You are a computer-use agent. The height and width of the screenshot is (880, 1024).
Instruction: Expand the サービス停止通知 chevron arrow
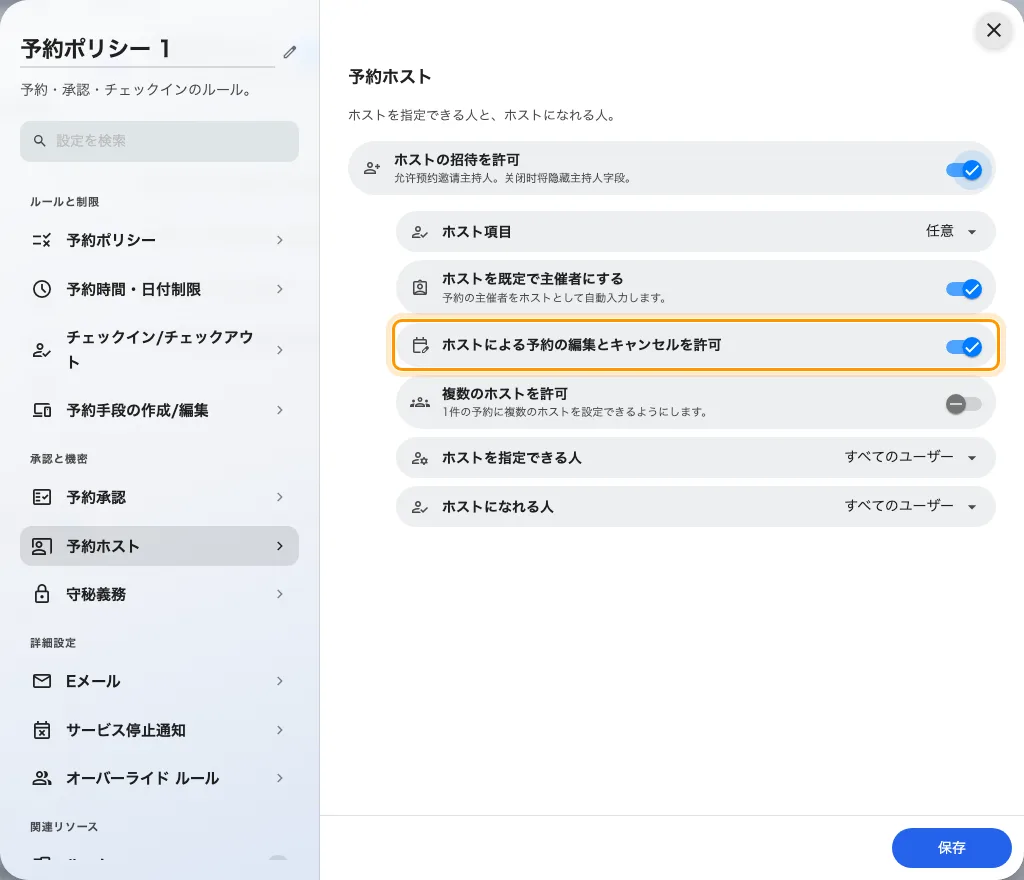[280, 730]
